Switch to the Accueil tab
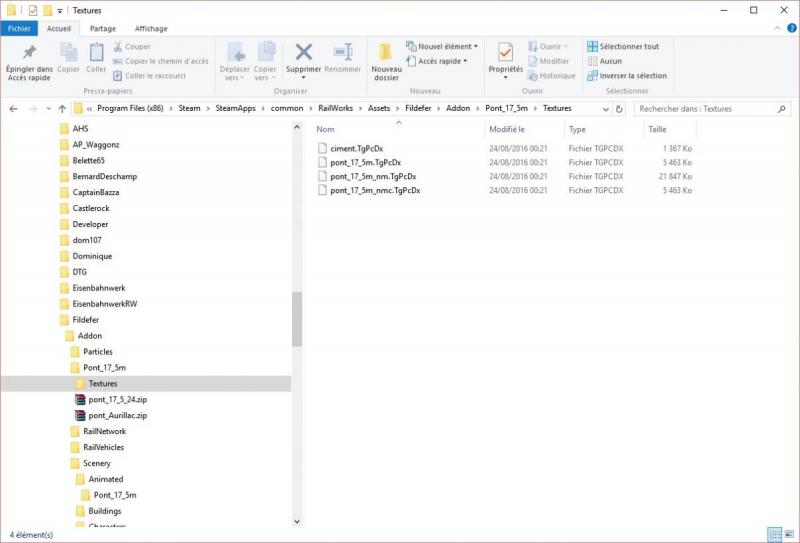Screen dimensions: 800x543 click(x=59, y=29)
